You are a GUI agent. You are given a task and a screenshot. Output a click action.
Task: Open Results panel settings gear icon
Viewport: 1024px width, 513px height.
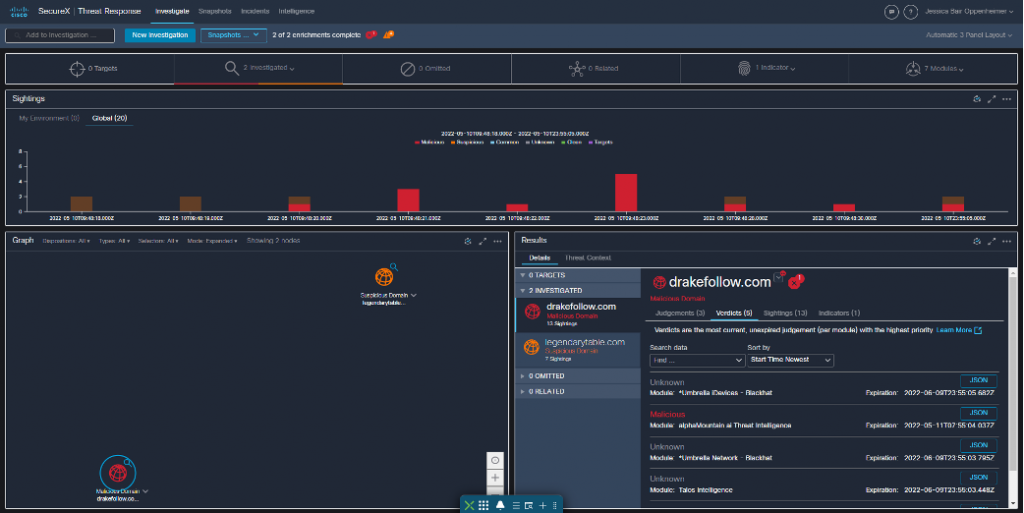click(975, 241)
